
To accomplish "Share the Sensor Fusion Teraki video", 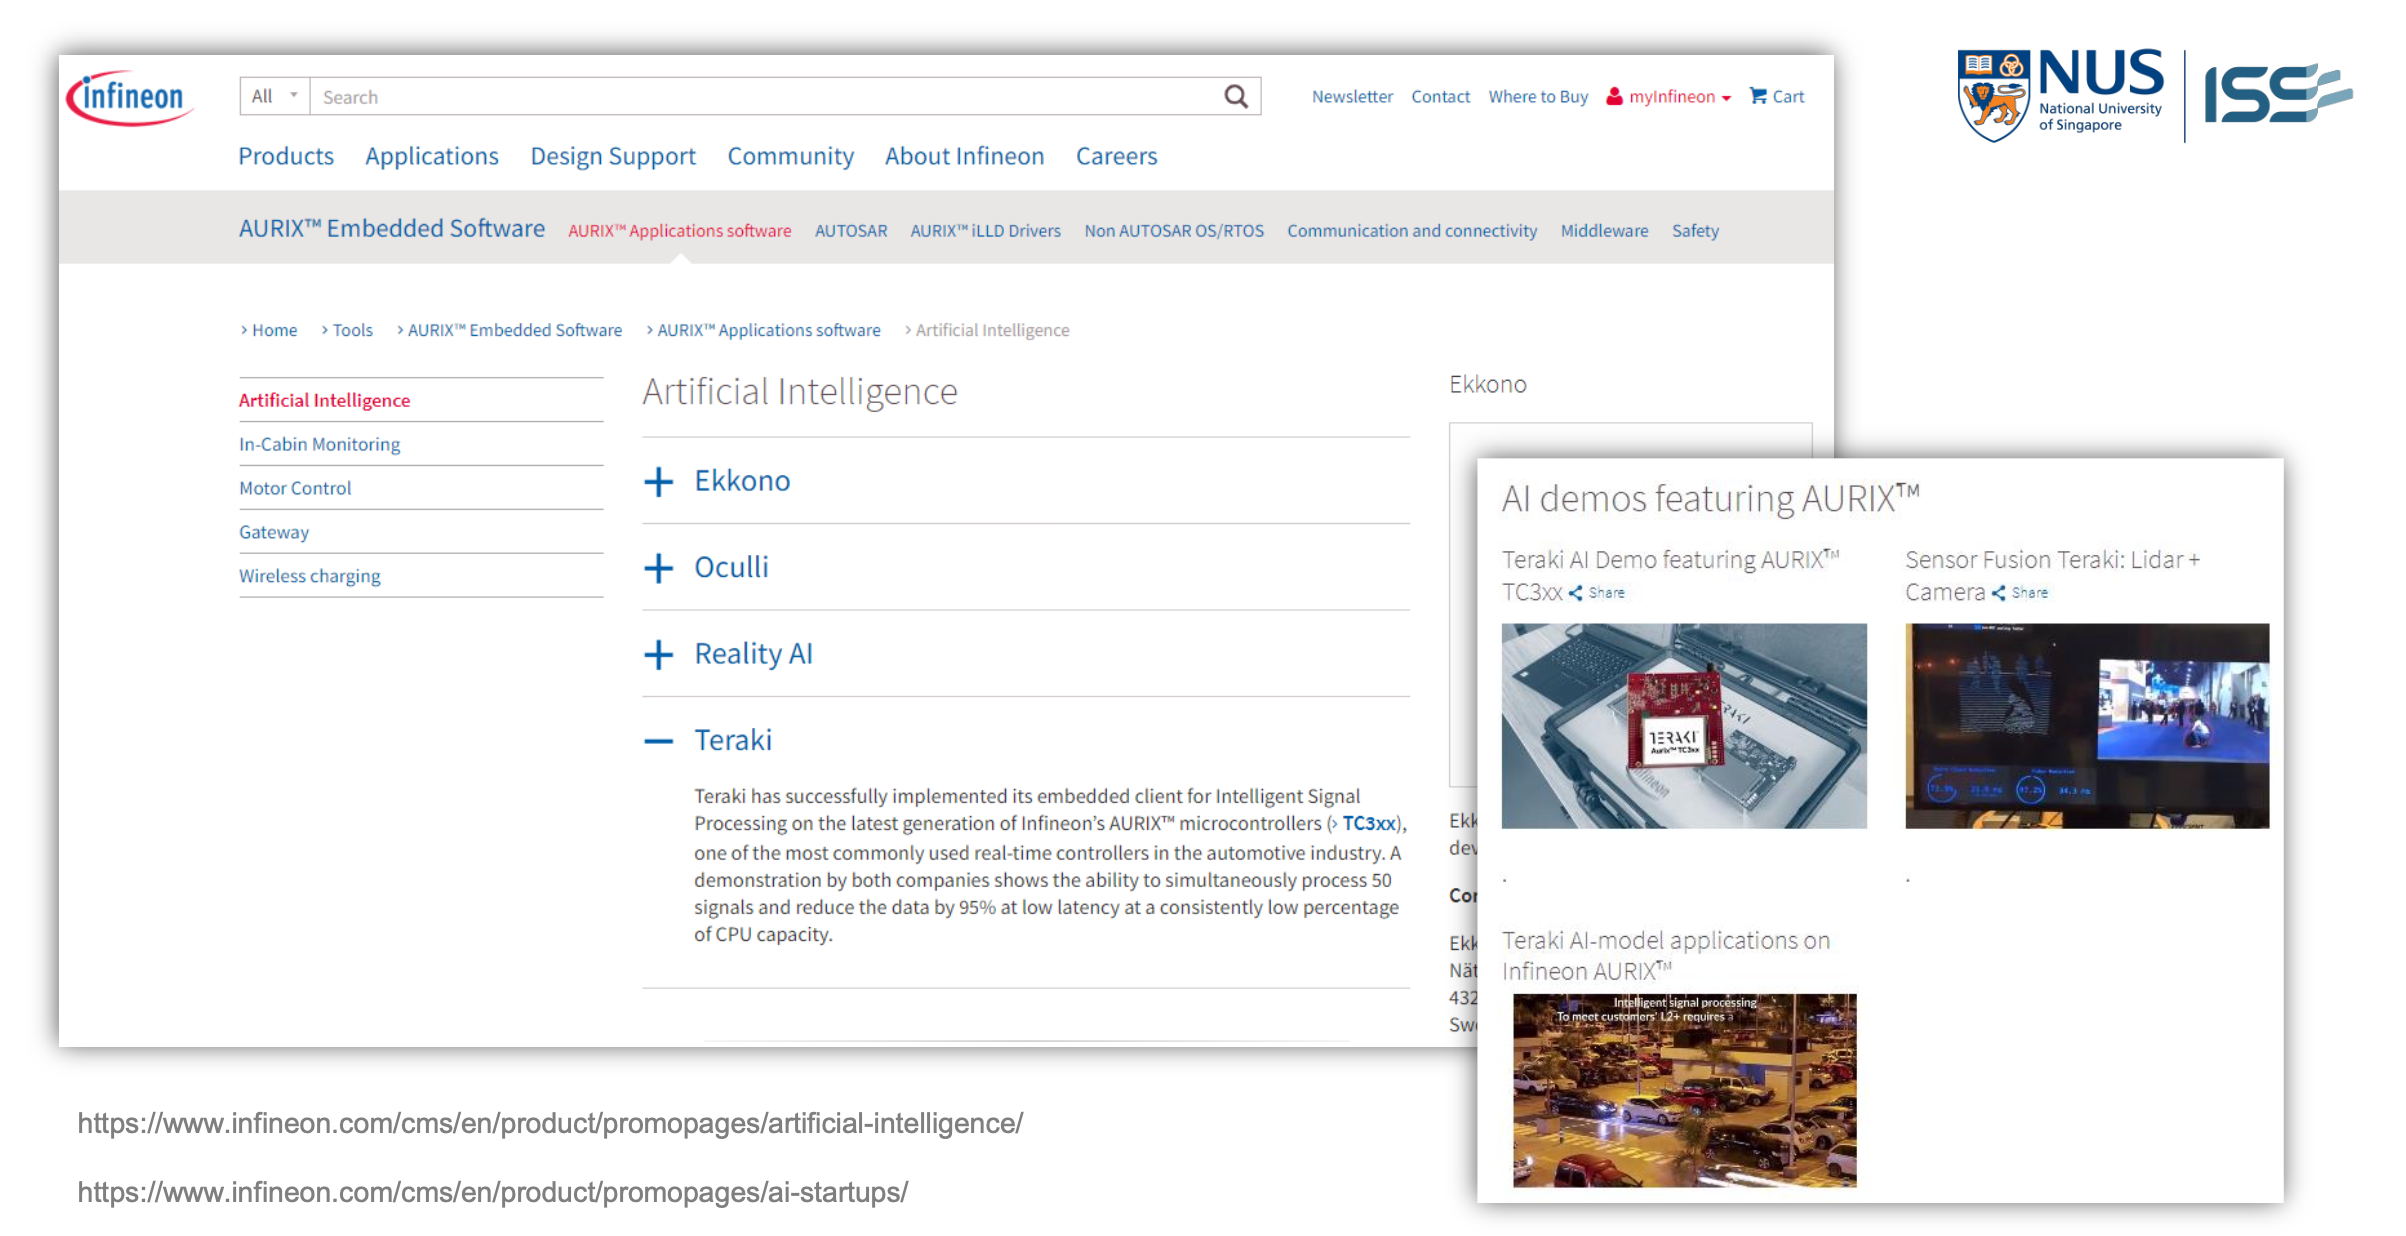I will (x=2020, y=593).
